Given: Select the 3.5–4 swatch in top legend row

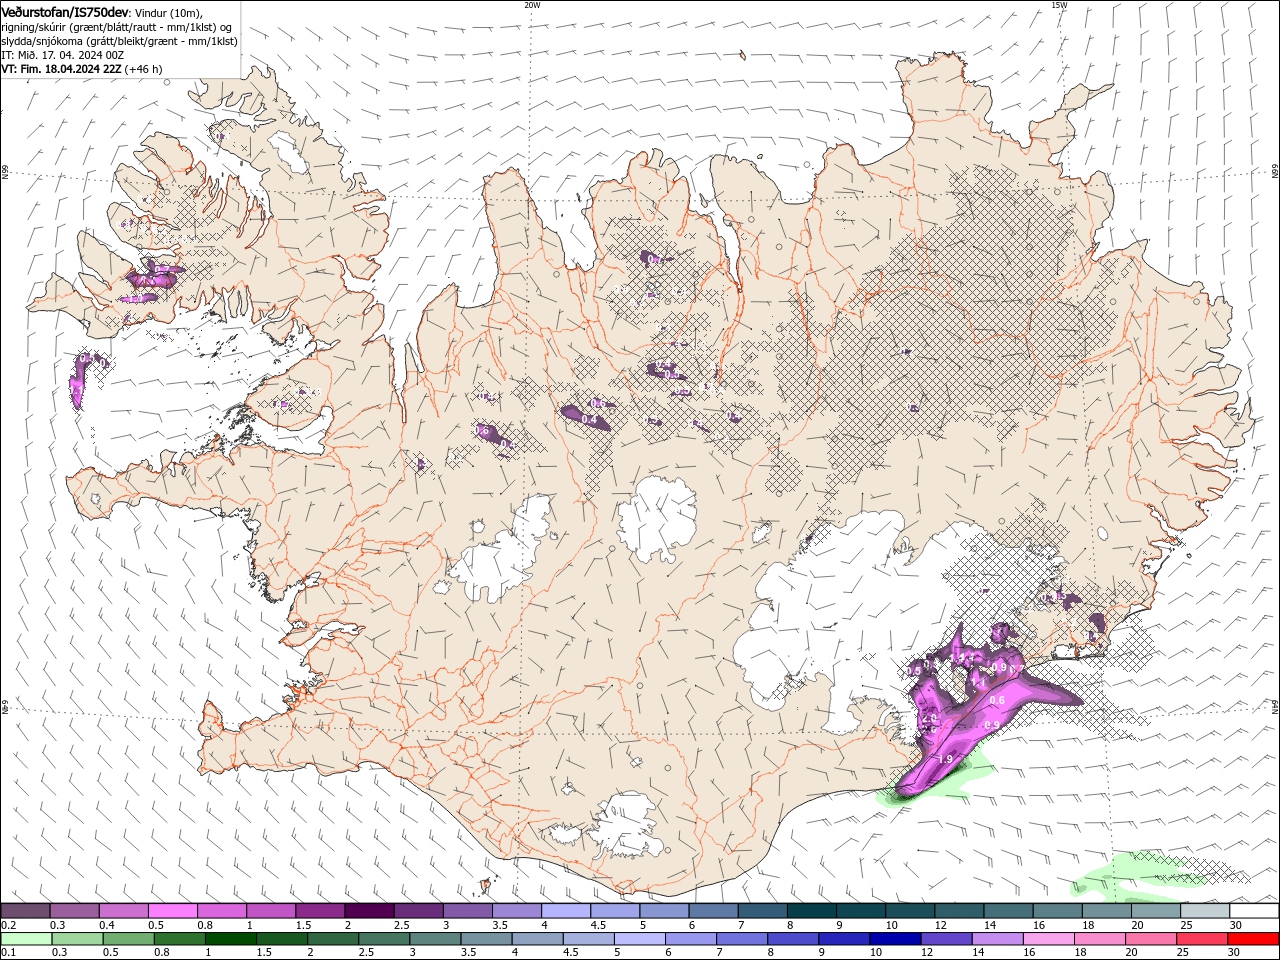Looking at the screenshot, I should pos(517,911).
